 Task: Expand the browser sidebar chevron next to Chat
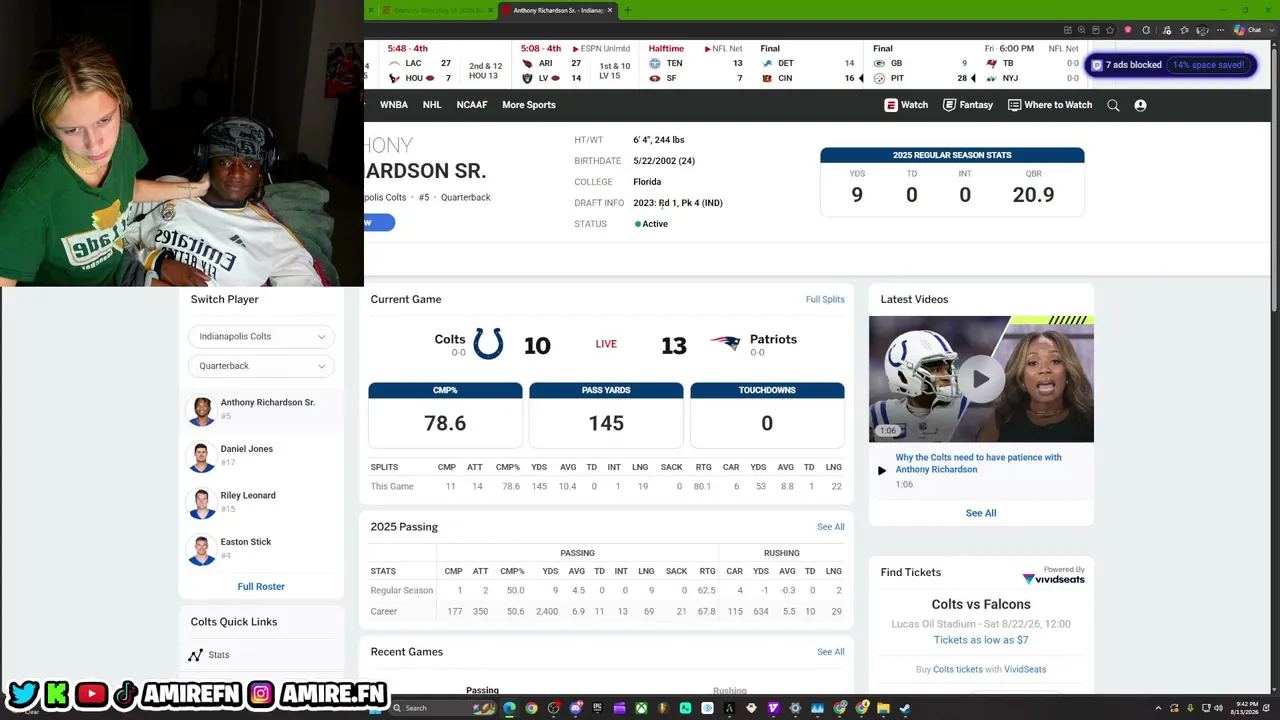tap(1270, 30)
